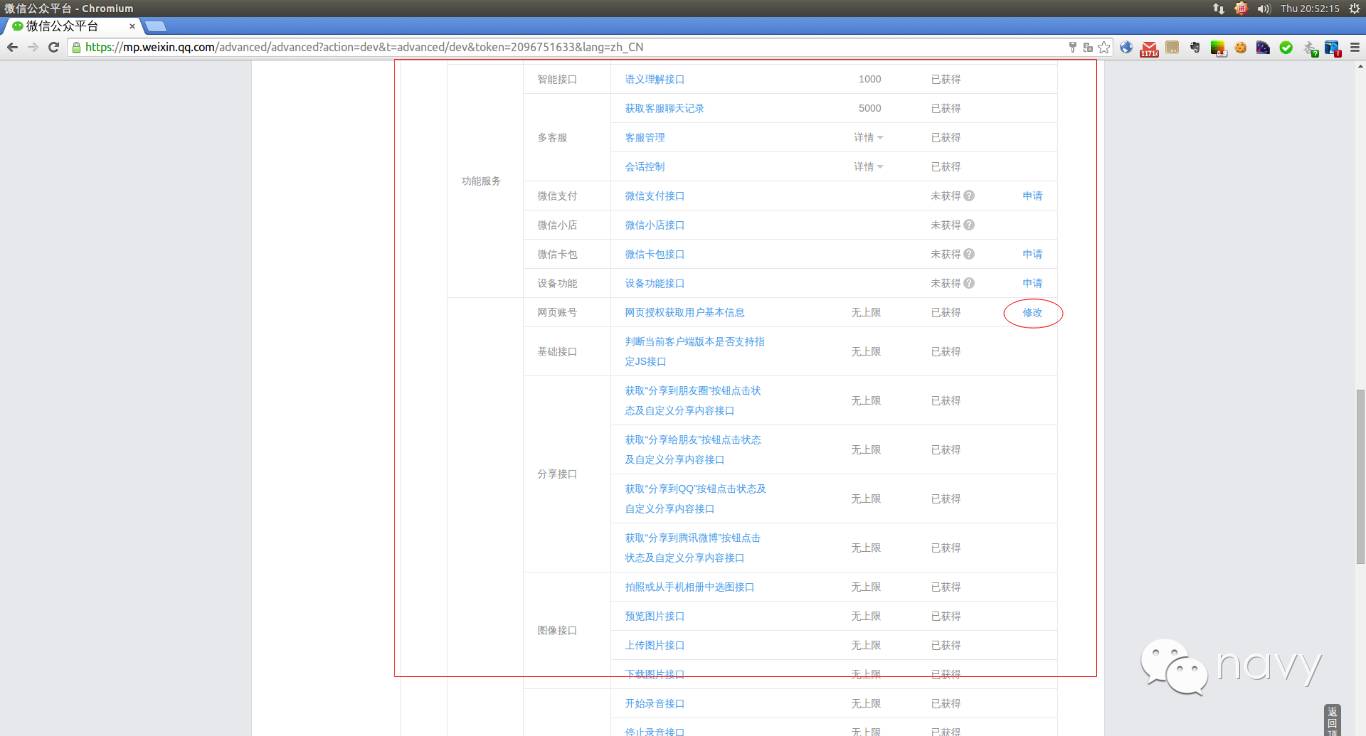Click the saved-password key icon in address bar
This screenshot has height=736, width=1366.
[1073, 47]
